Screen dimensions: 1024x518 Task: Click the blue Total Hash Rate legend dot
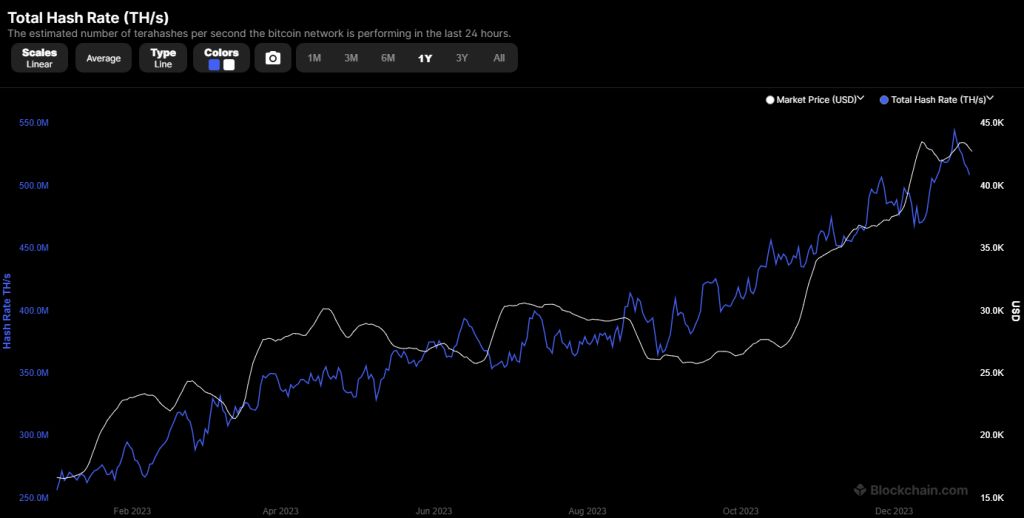pos(883,100)
